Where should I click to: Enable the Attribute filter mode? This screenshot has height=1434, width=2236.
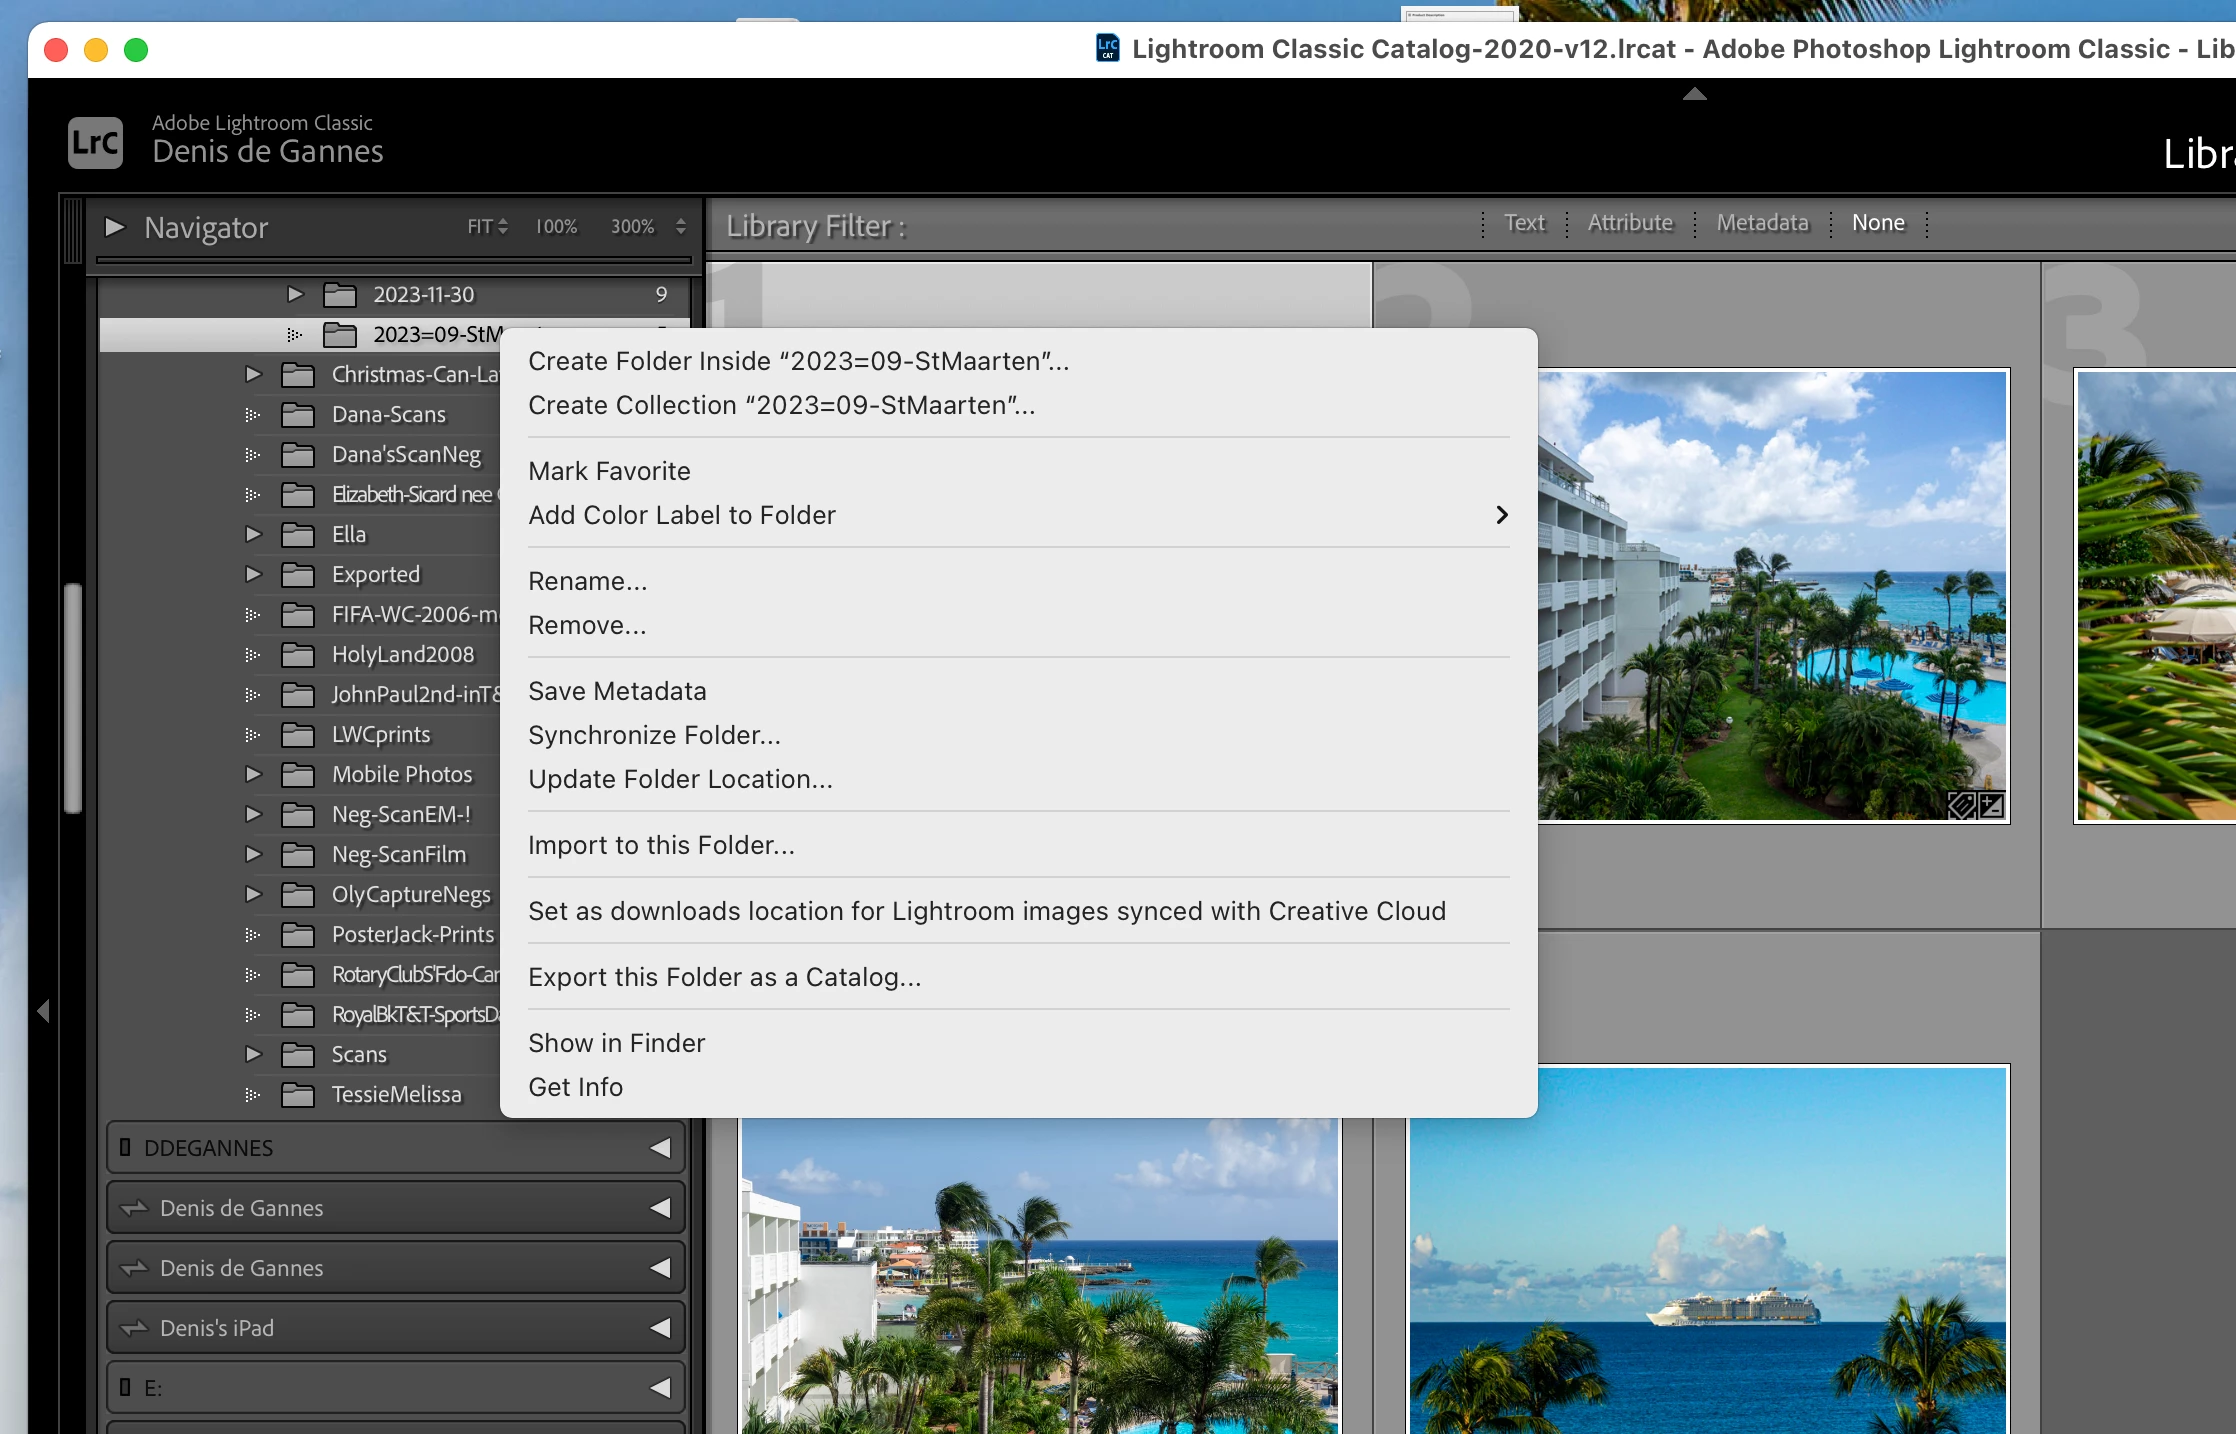pyautogui.click(x=1629, y=223)
